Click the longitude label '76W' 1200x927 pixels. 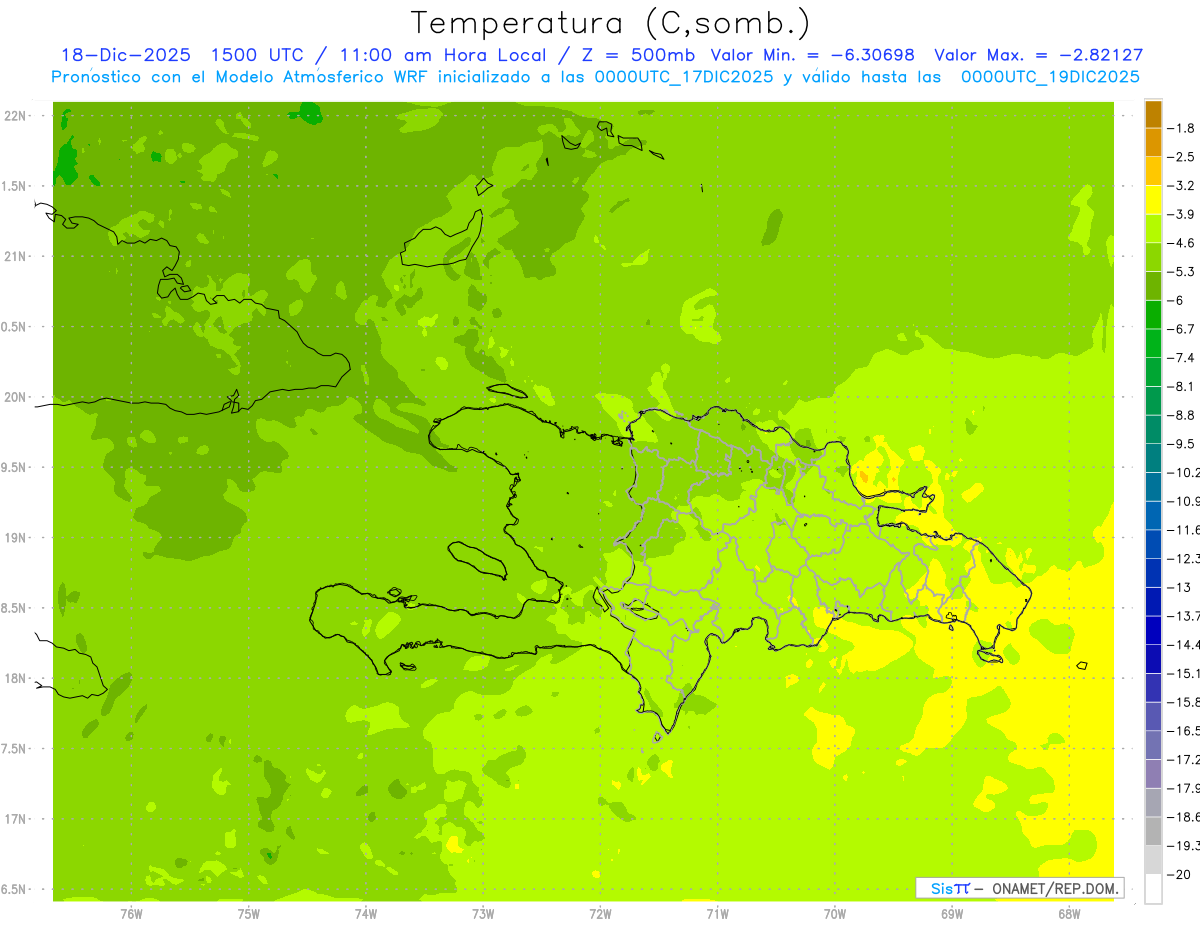tap(131, 913)
